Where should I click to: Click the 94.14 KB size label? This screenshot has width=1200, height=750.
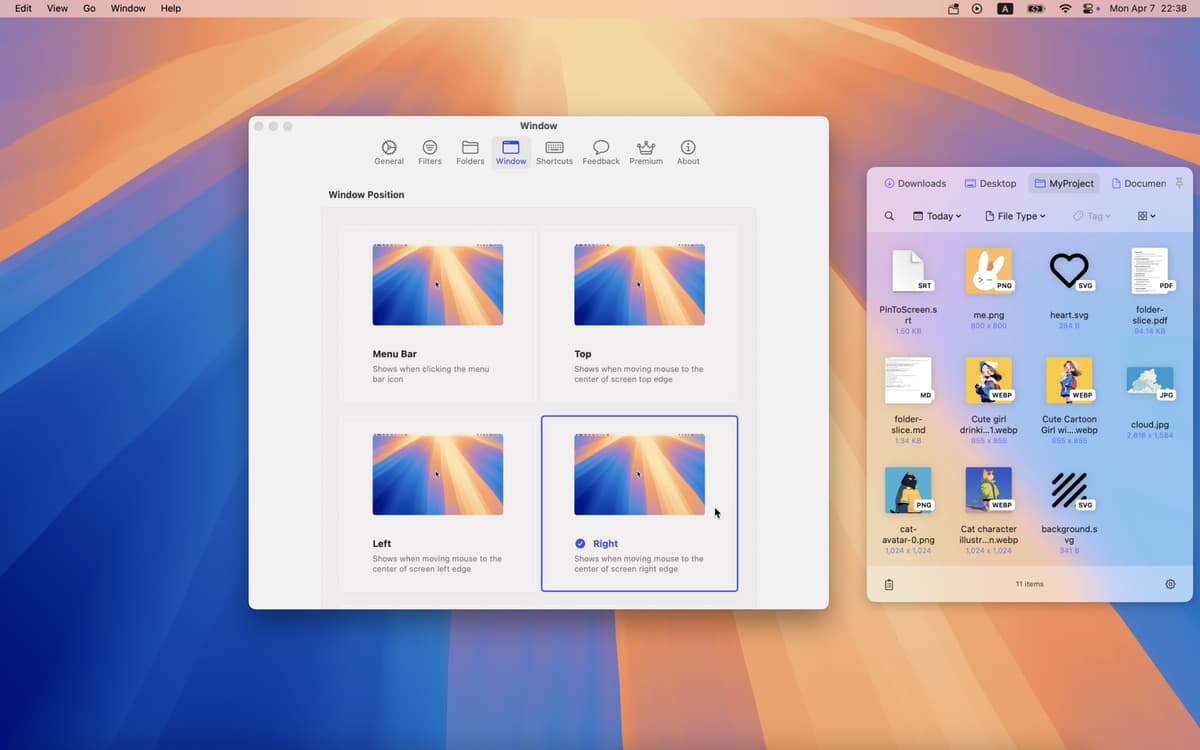pyautogui.click(x=1150, y=331)
